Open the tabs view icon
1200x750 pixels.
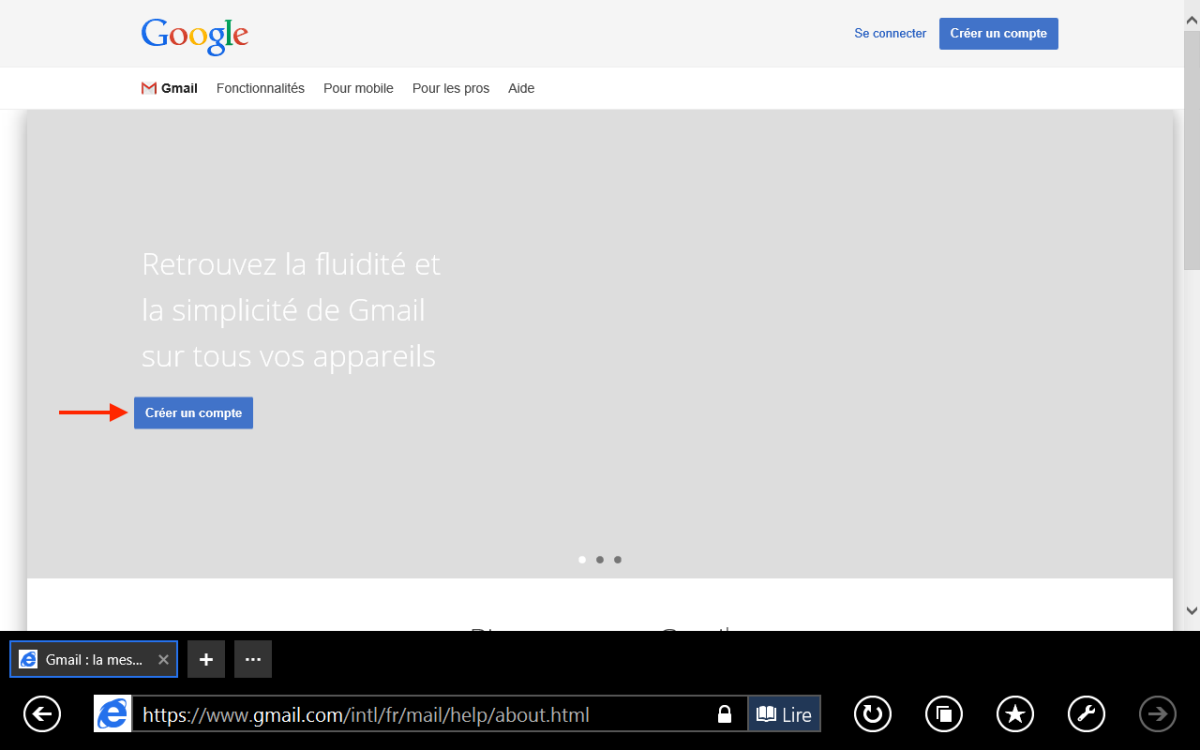[944, 714]
